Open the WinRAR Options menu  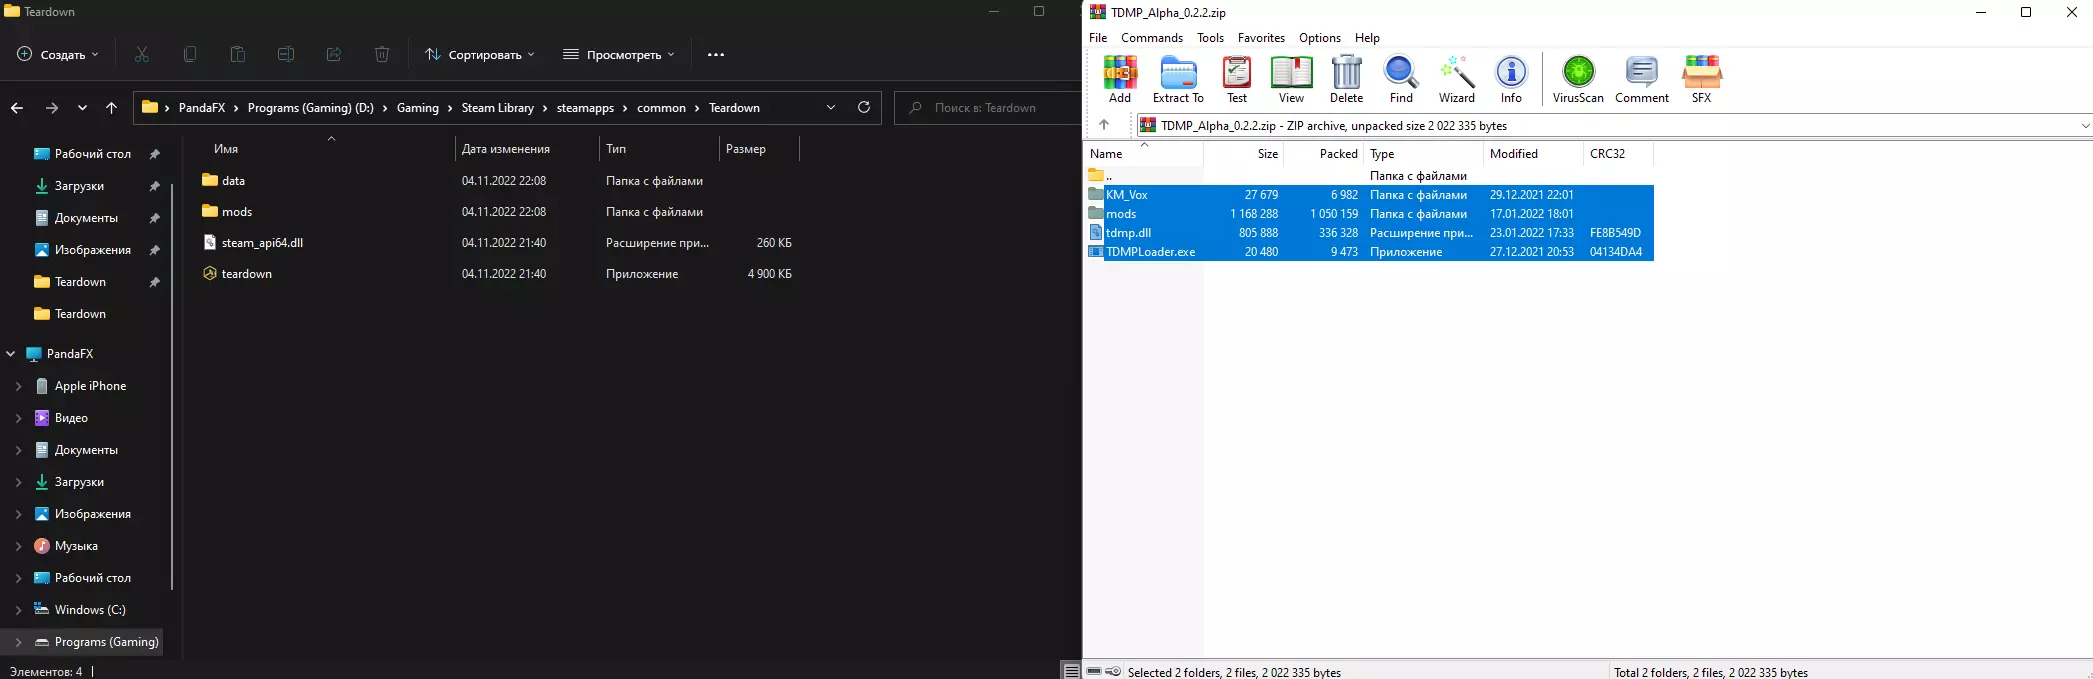point(1319,37)
